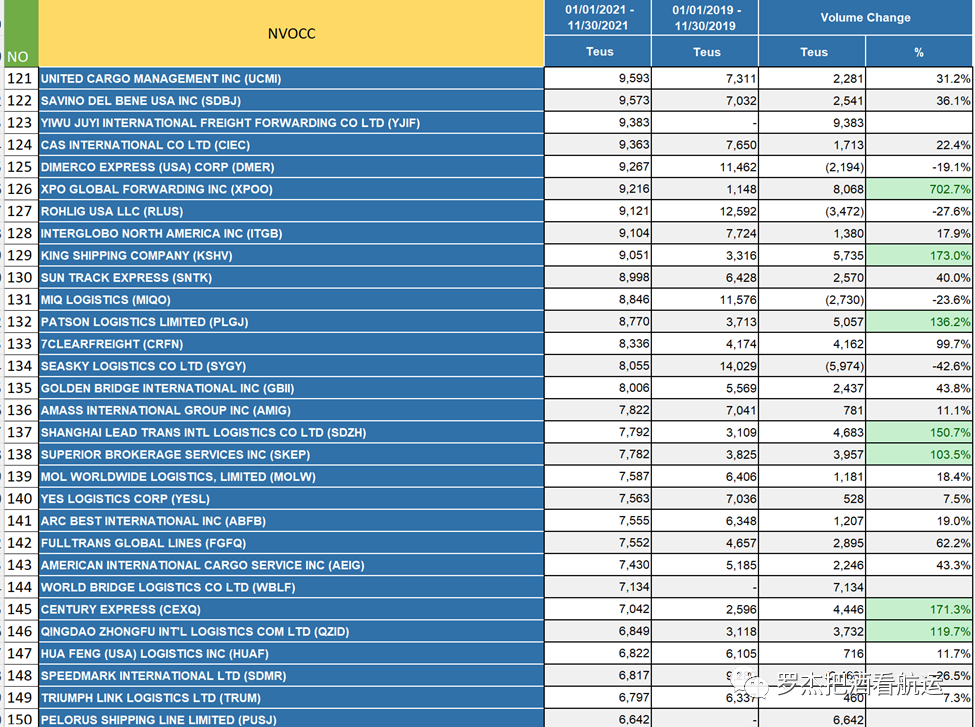This screenshot has height=727, width=975.
Task: Click the 99.7% cell for 7ClearFreight
Action: coord(919,344)
